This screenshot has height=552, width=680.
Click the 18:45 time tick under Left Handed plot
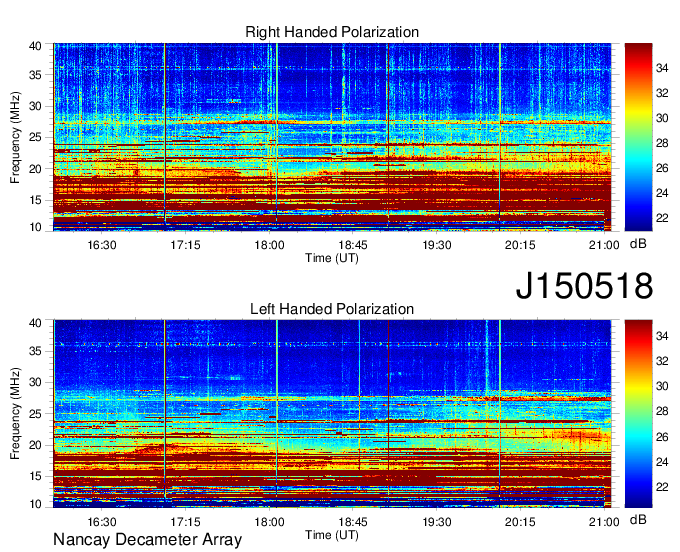point(353,522)
